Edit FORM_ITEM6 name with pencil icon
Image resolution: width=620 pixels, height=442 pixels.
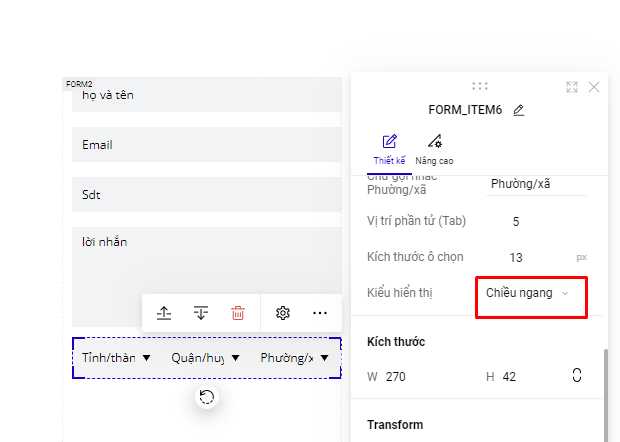tap(518, 110)
